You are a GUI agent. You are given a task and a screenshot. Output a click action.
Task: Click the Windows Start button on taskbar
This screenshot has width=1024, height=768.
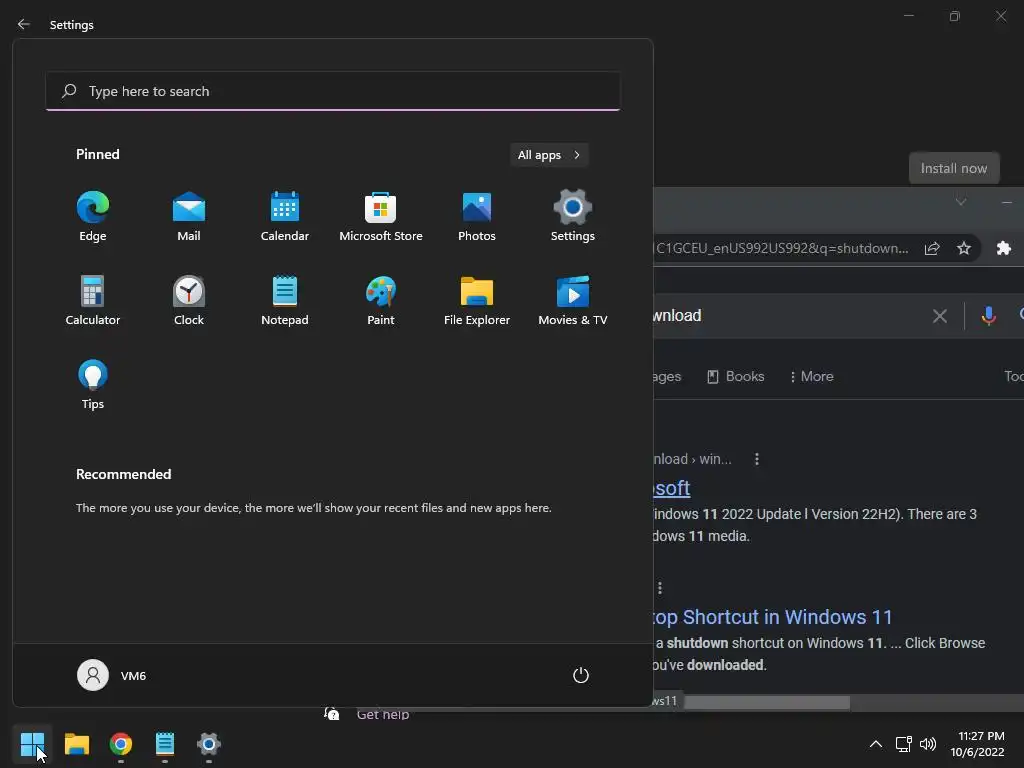[32, 744]
